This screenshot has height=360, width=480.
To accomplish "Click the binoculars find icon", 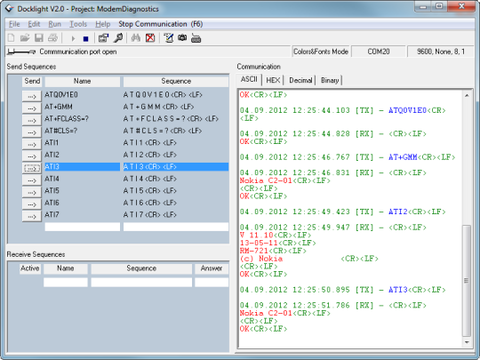I will [136, 38].
